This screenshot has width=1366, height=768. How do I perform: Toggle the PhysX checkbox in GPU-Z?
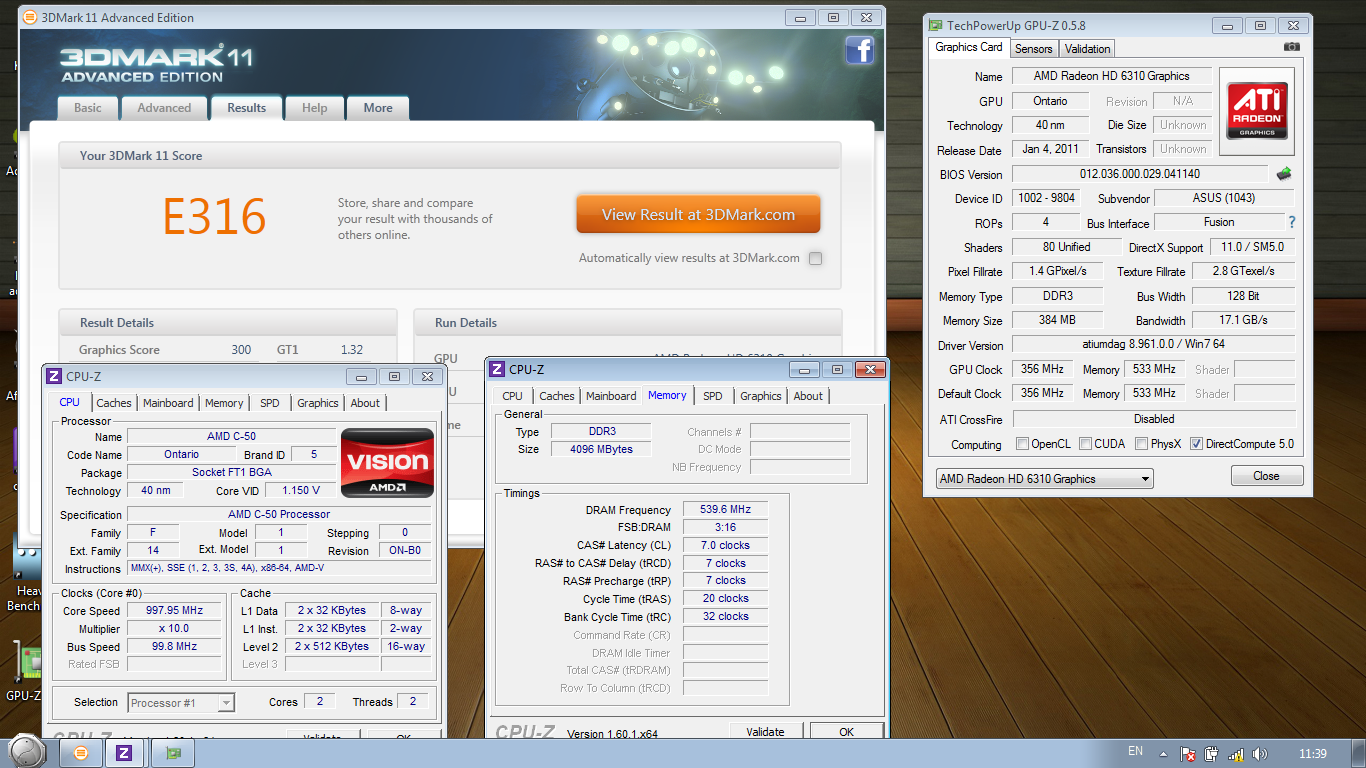pos(1142,444)
